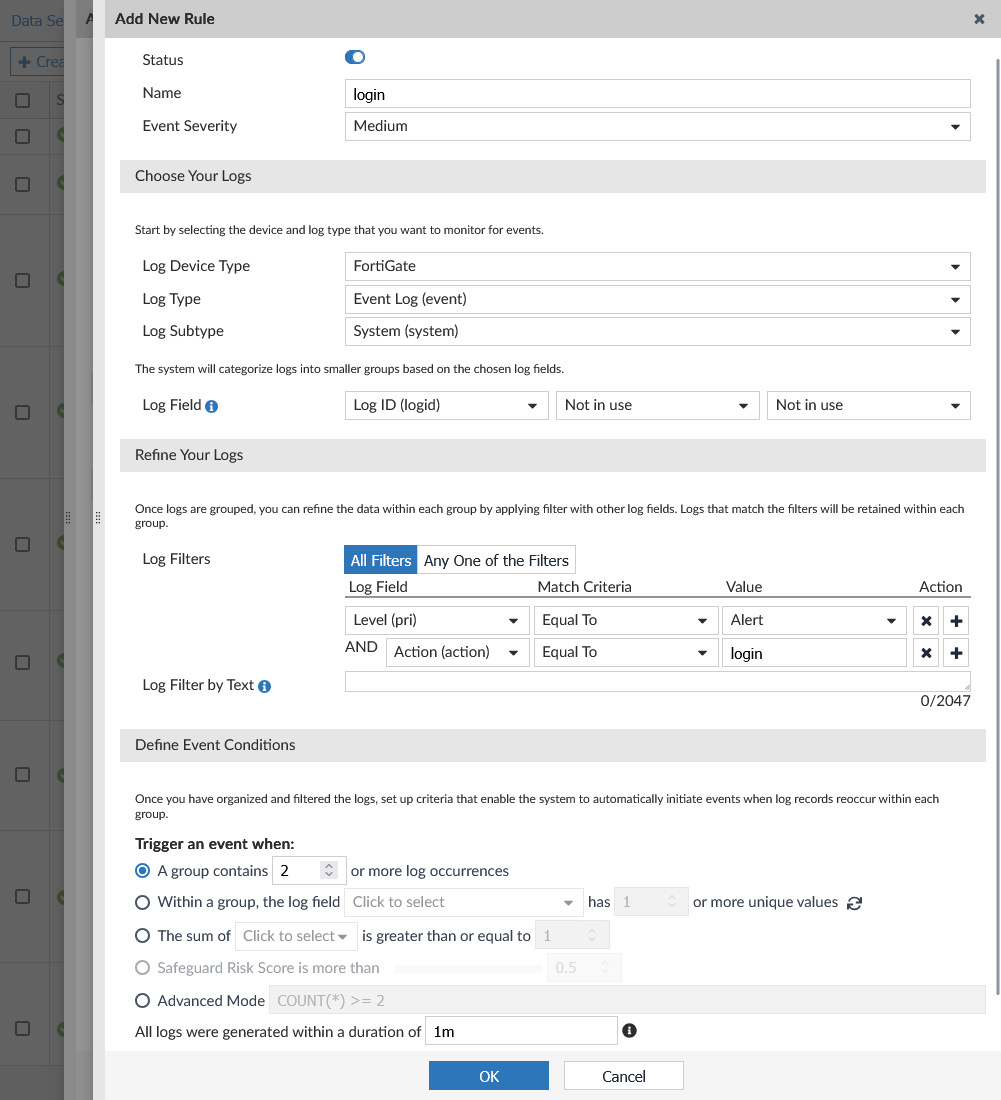The width and height of the screenshot is (1001, 1100).
Task: Expand the Log Device Type dropdown
Action: pyautogui.click(x=657, y=266)
